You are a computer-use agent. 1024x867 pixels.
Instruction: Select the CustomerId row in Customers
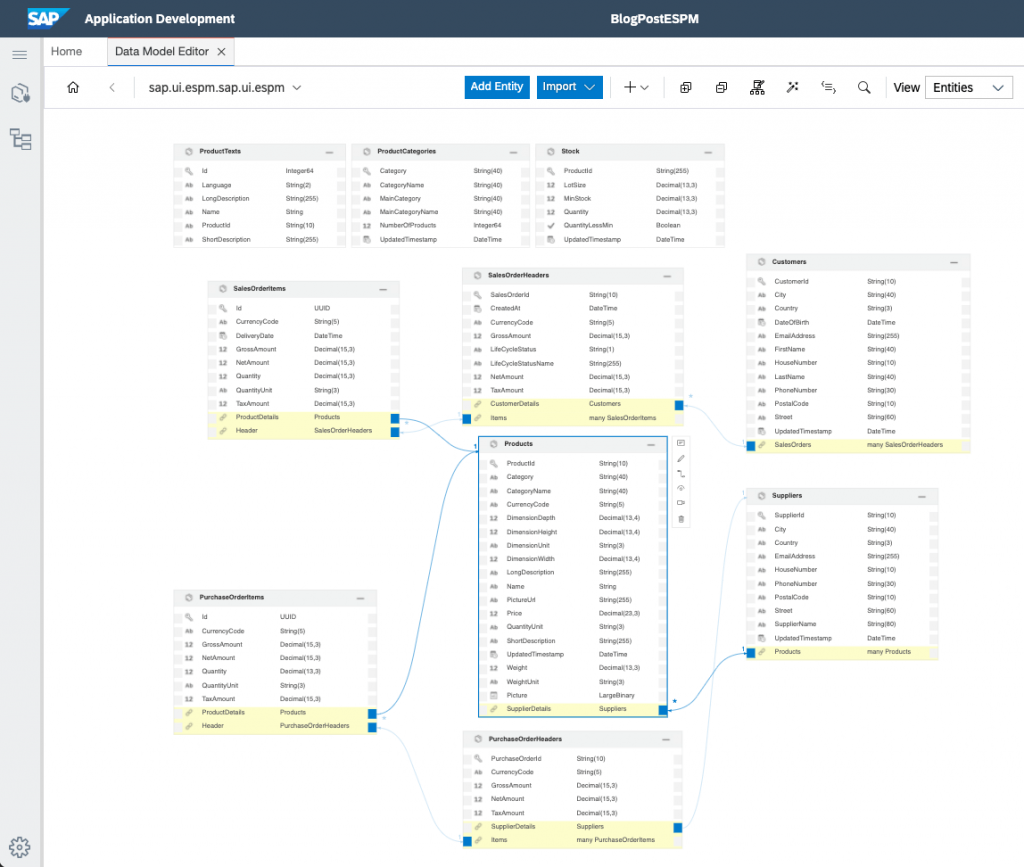point(858,281)
